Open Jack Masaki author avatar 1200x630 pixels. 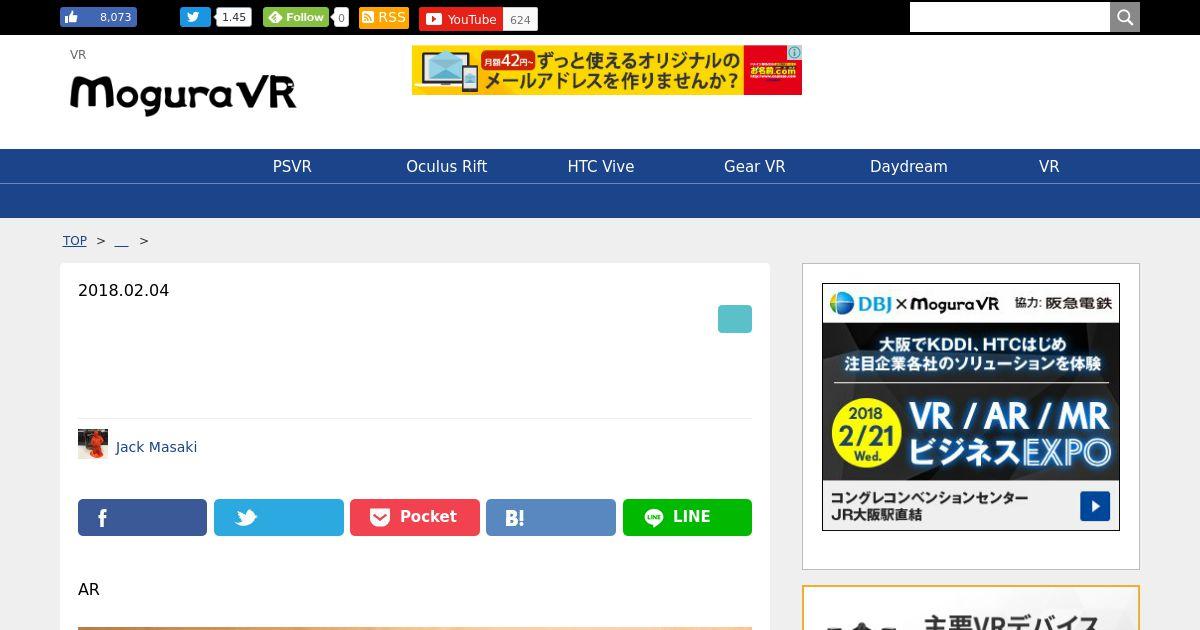pyautogui.click(x=93, y=444)
